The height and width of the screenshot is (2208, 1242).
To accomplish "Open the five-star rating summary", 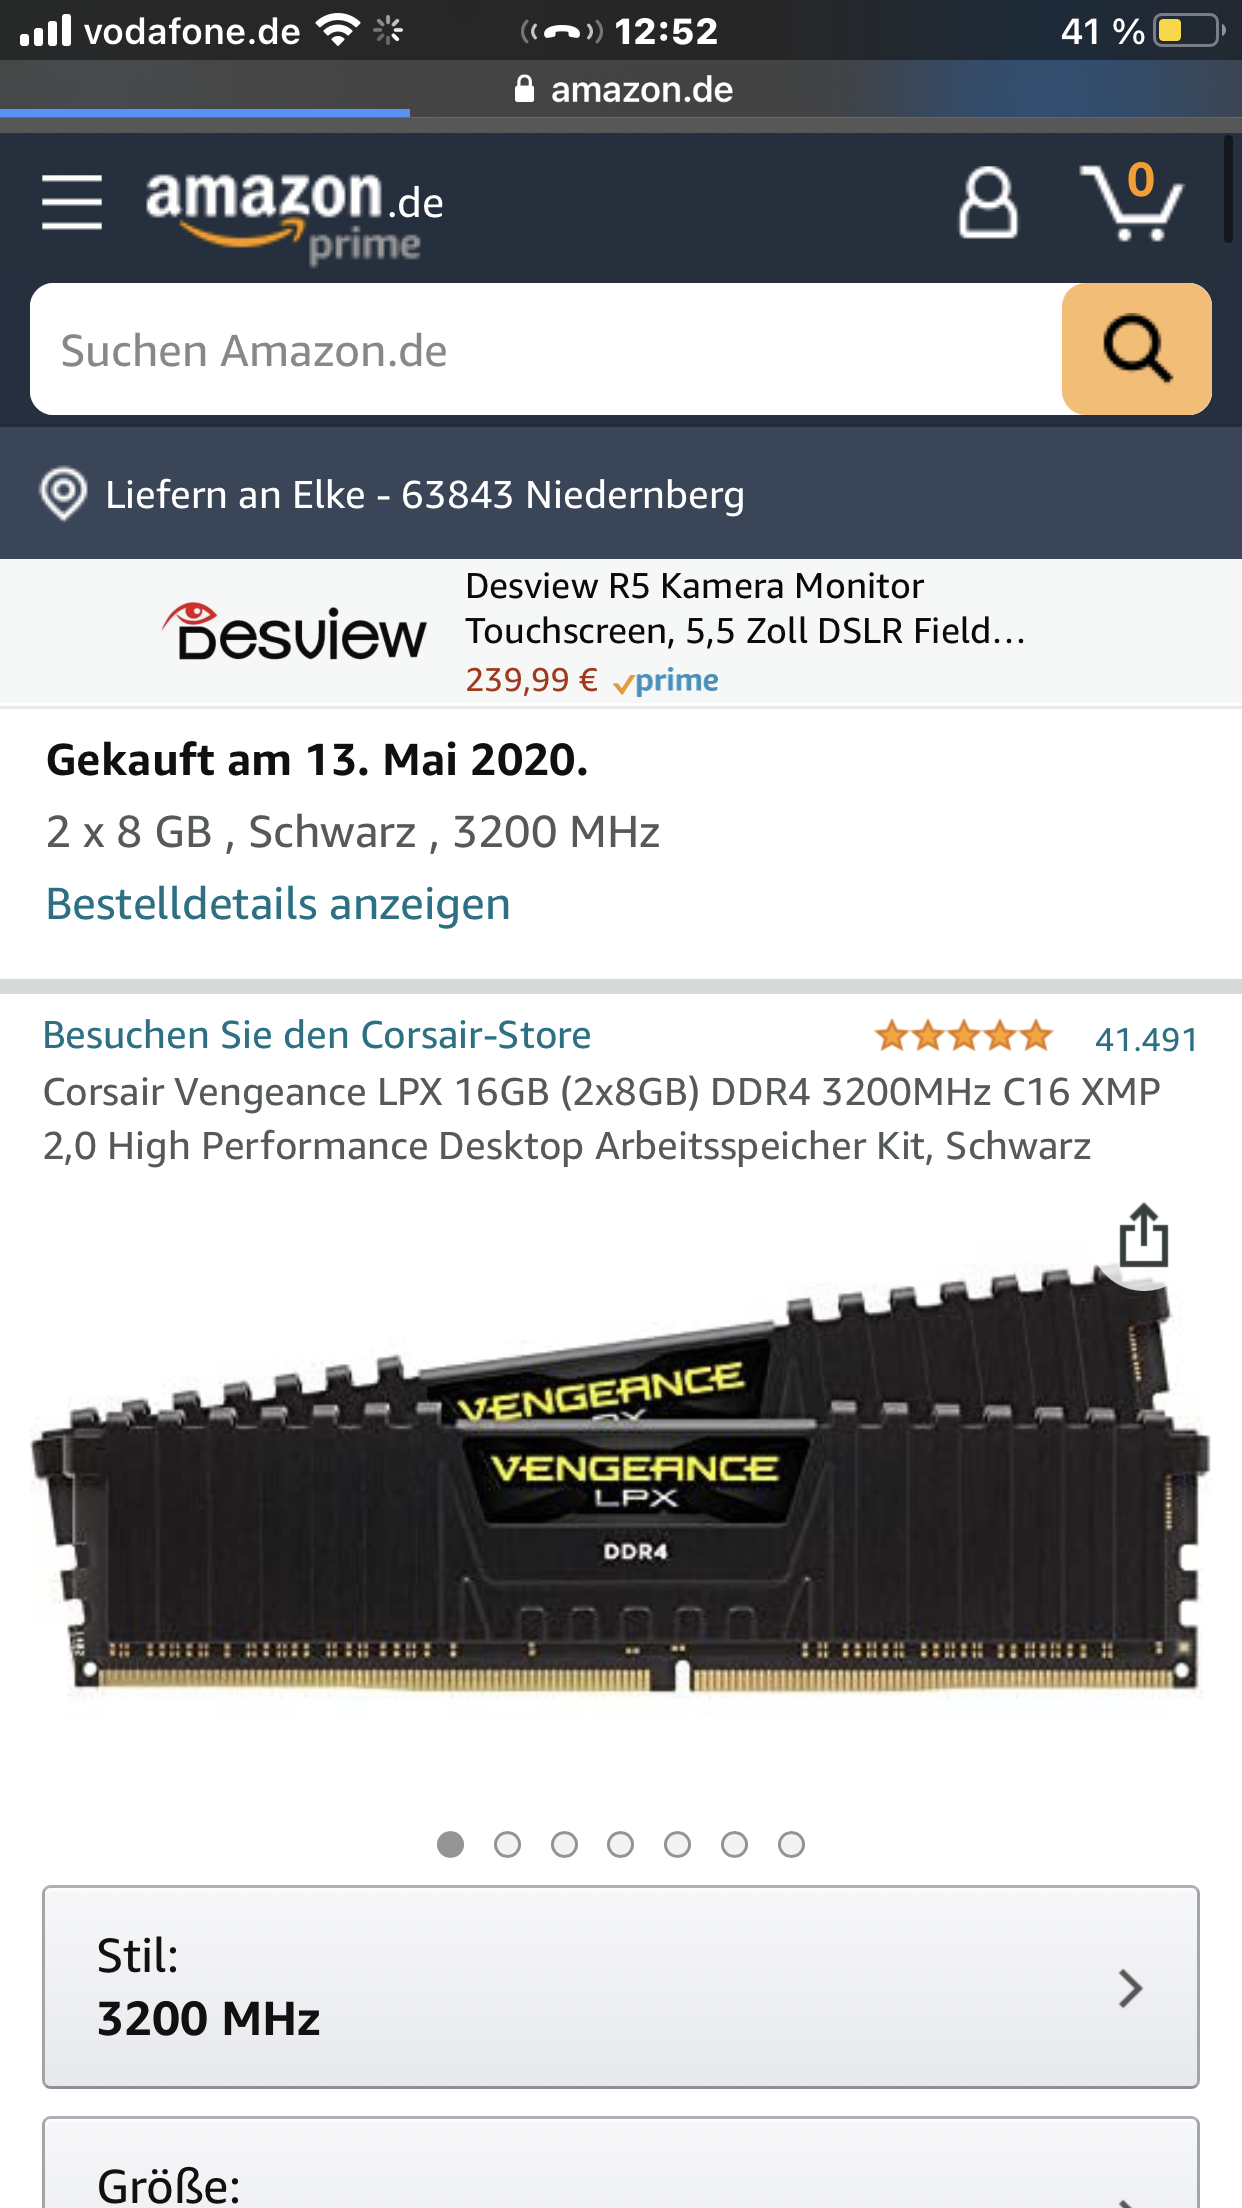I will [964, 1036].
